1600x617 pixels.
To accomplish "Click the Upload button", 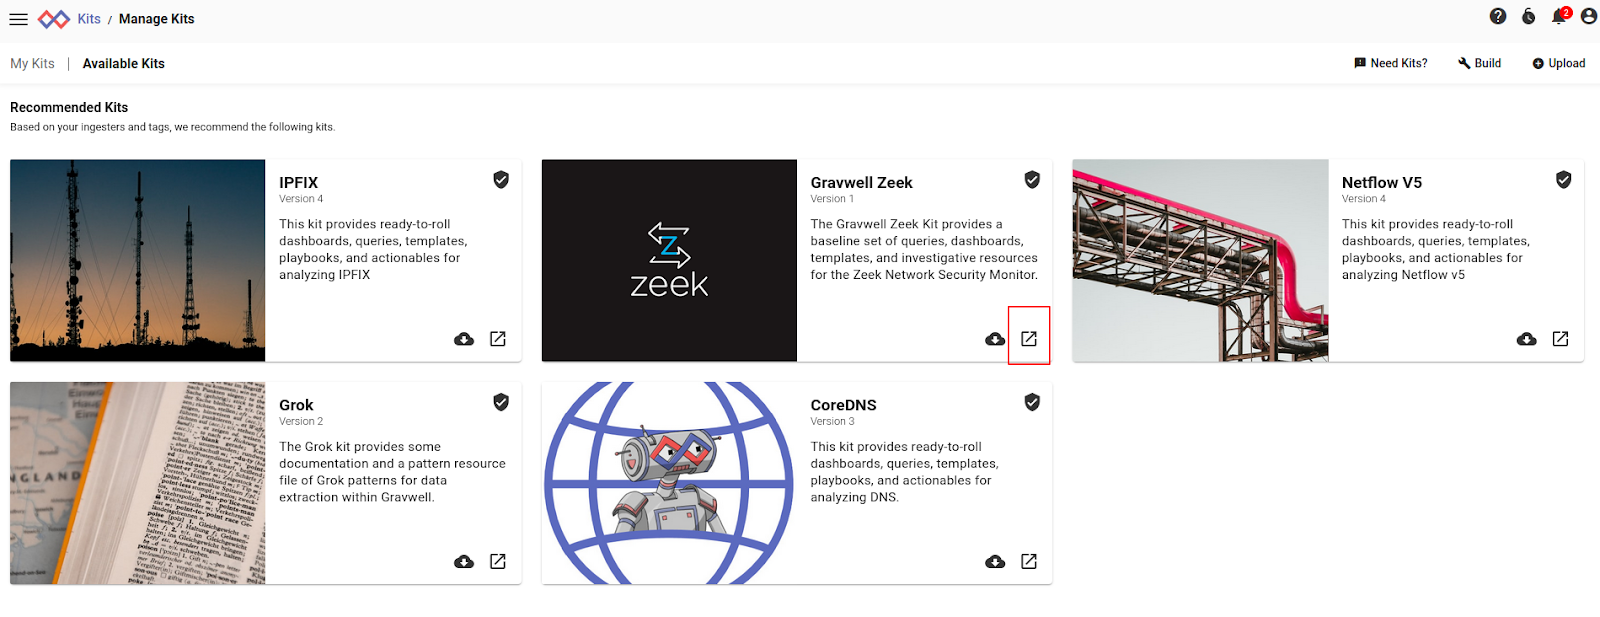I will [1558, 63].
